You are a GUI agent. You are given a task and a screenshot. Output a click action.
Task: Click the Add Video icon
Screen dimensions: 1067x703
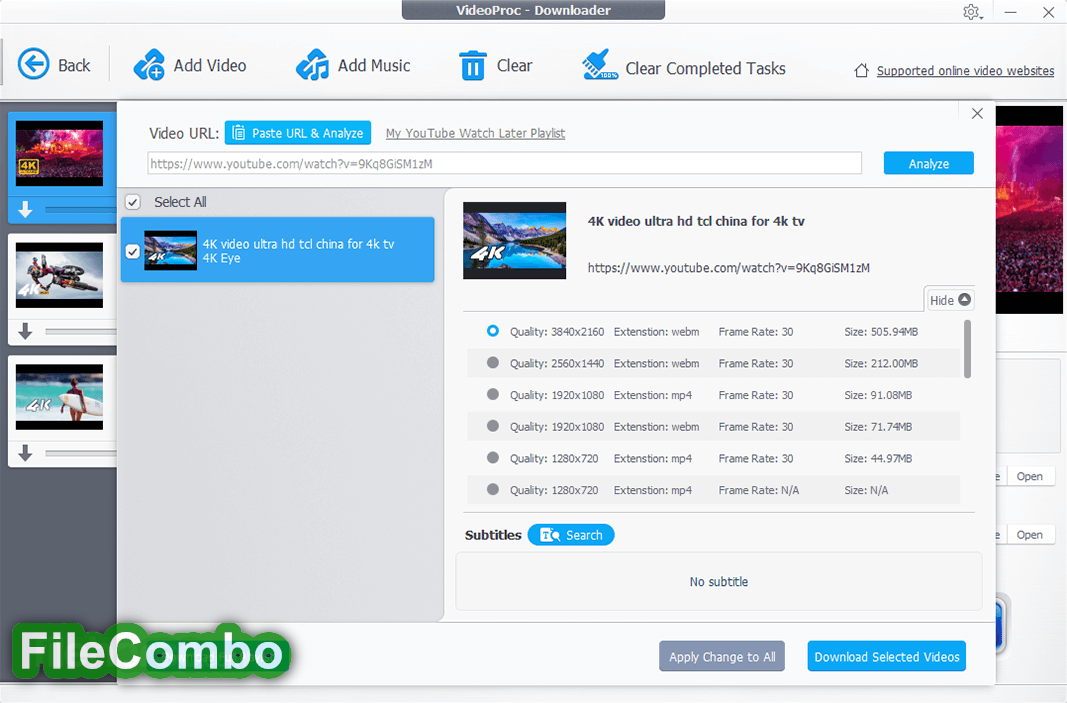pos(149,65)
